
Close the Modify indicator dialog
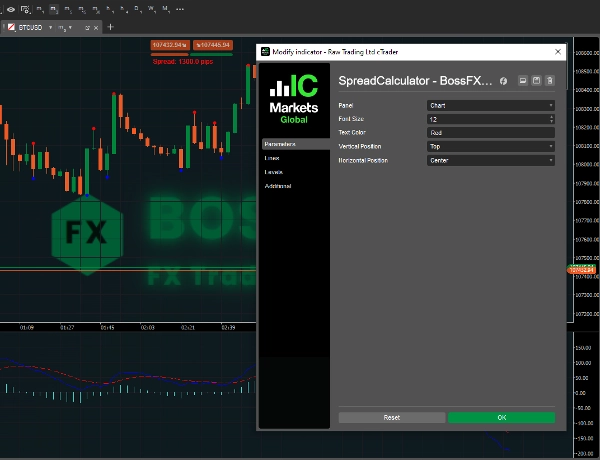pyautogui.click(x=558, y=52)
